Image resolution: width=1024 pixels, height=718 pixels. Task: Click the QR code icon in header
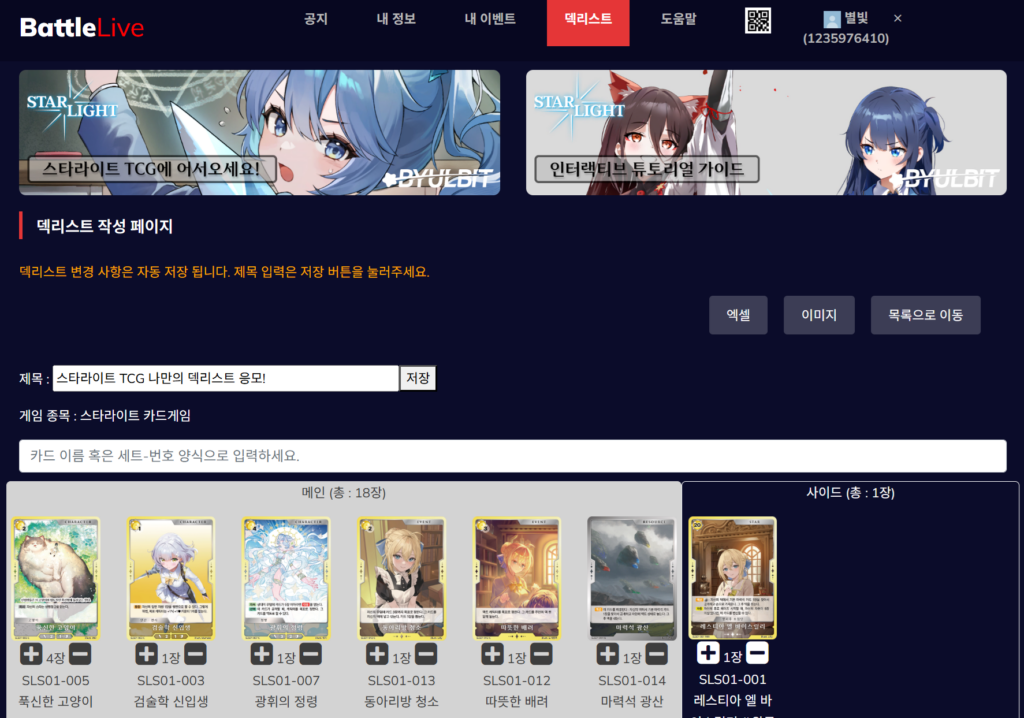758,20
